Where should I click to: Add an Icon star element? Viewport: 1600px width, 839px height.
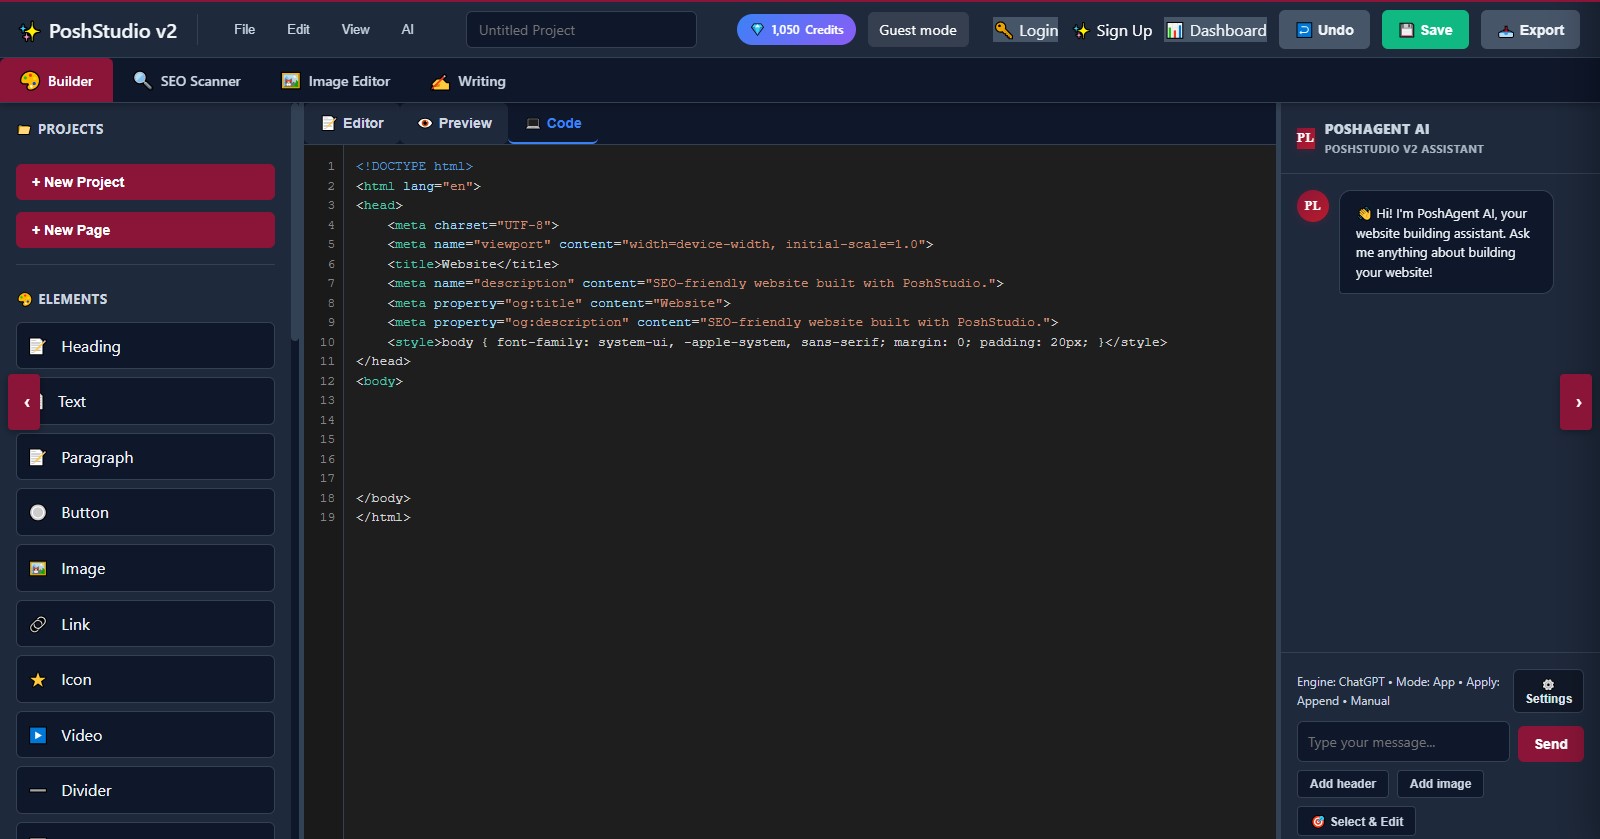click(x=145, y=680)
